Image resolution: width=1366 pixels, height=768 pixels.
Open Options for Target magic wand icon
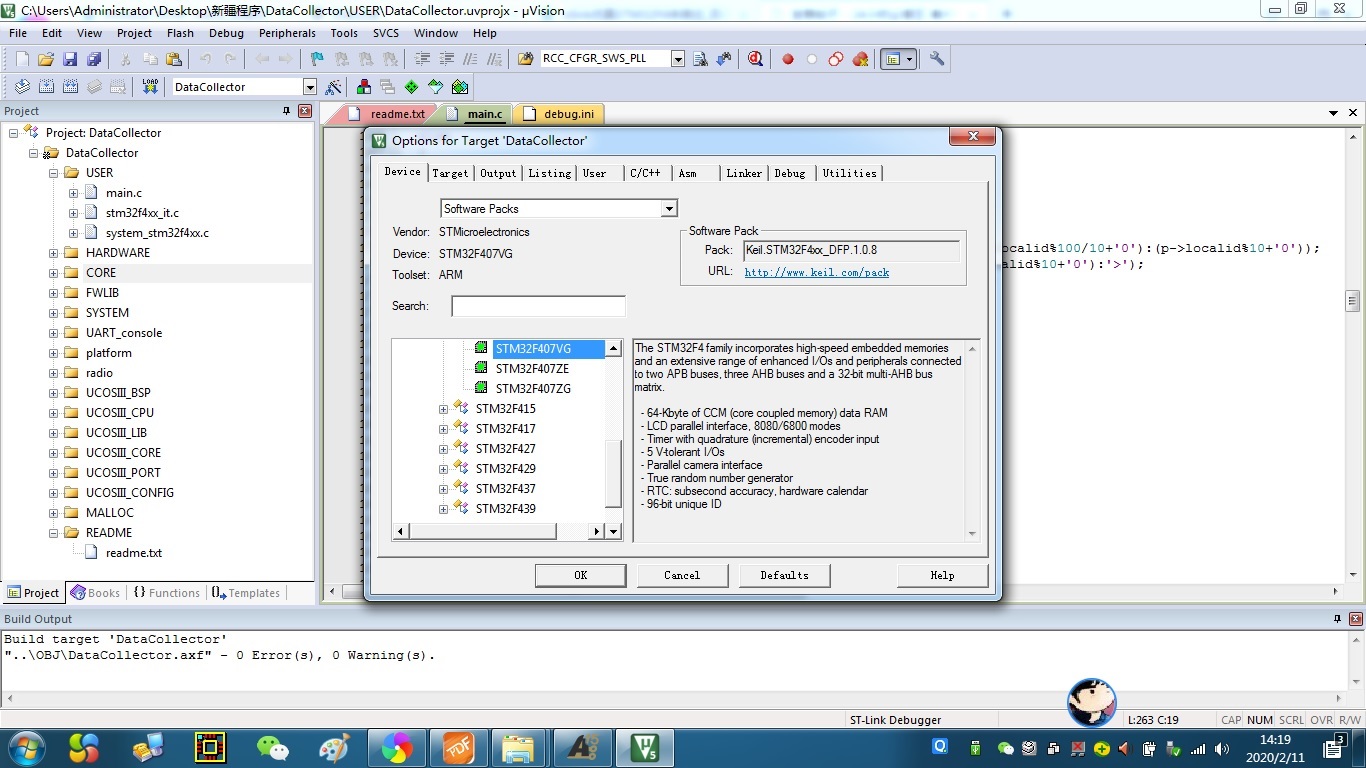coord(334,87)
